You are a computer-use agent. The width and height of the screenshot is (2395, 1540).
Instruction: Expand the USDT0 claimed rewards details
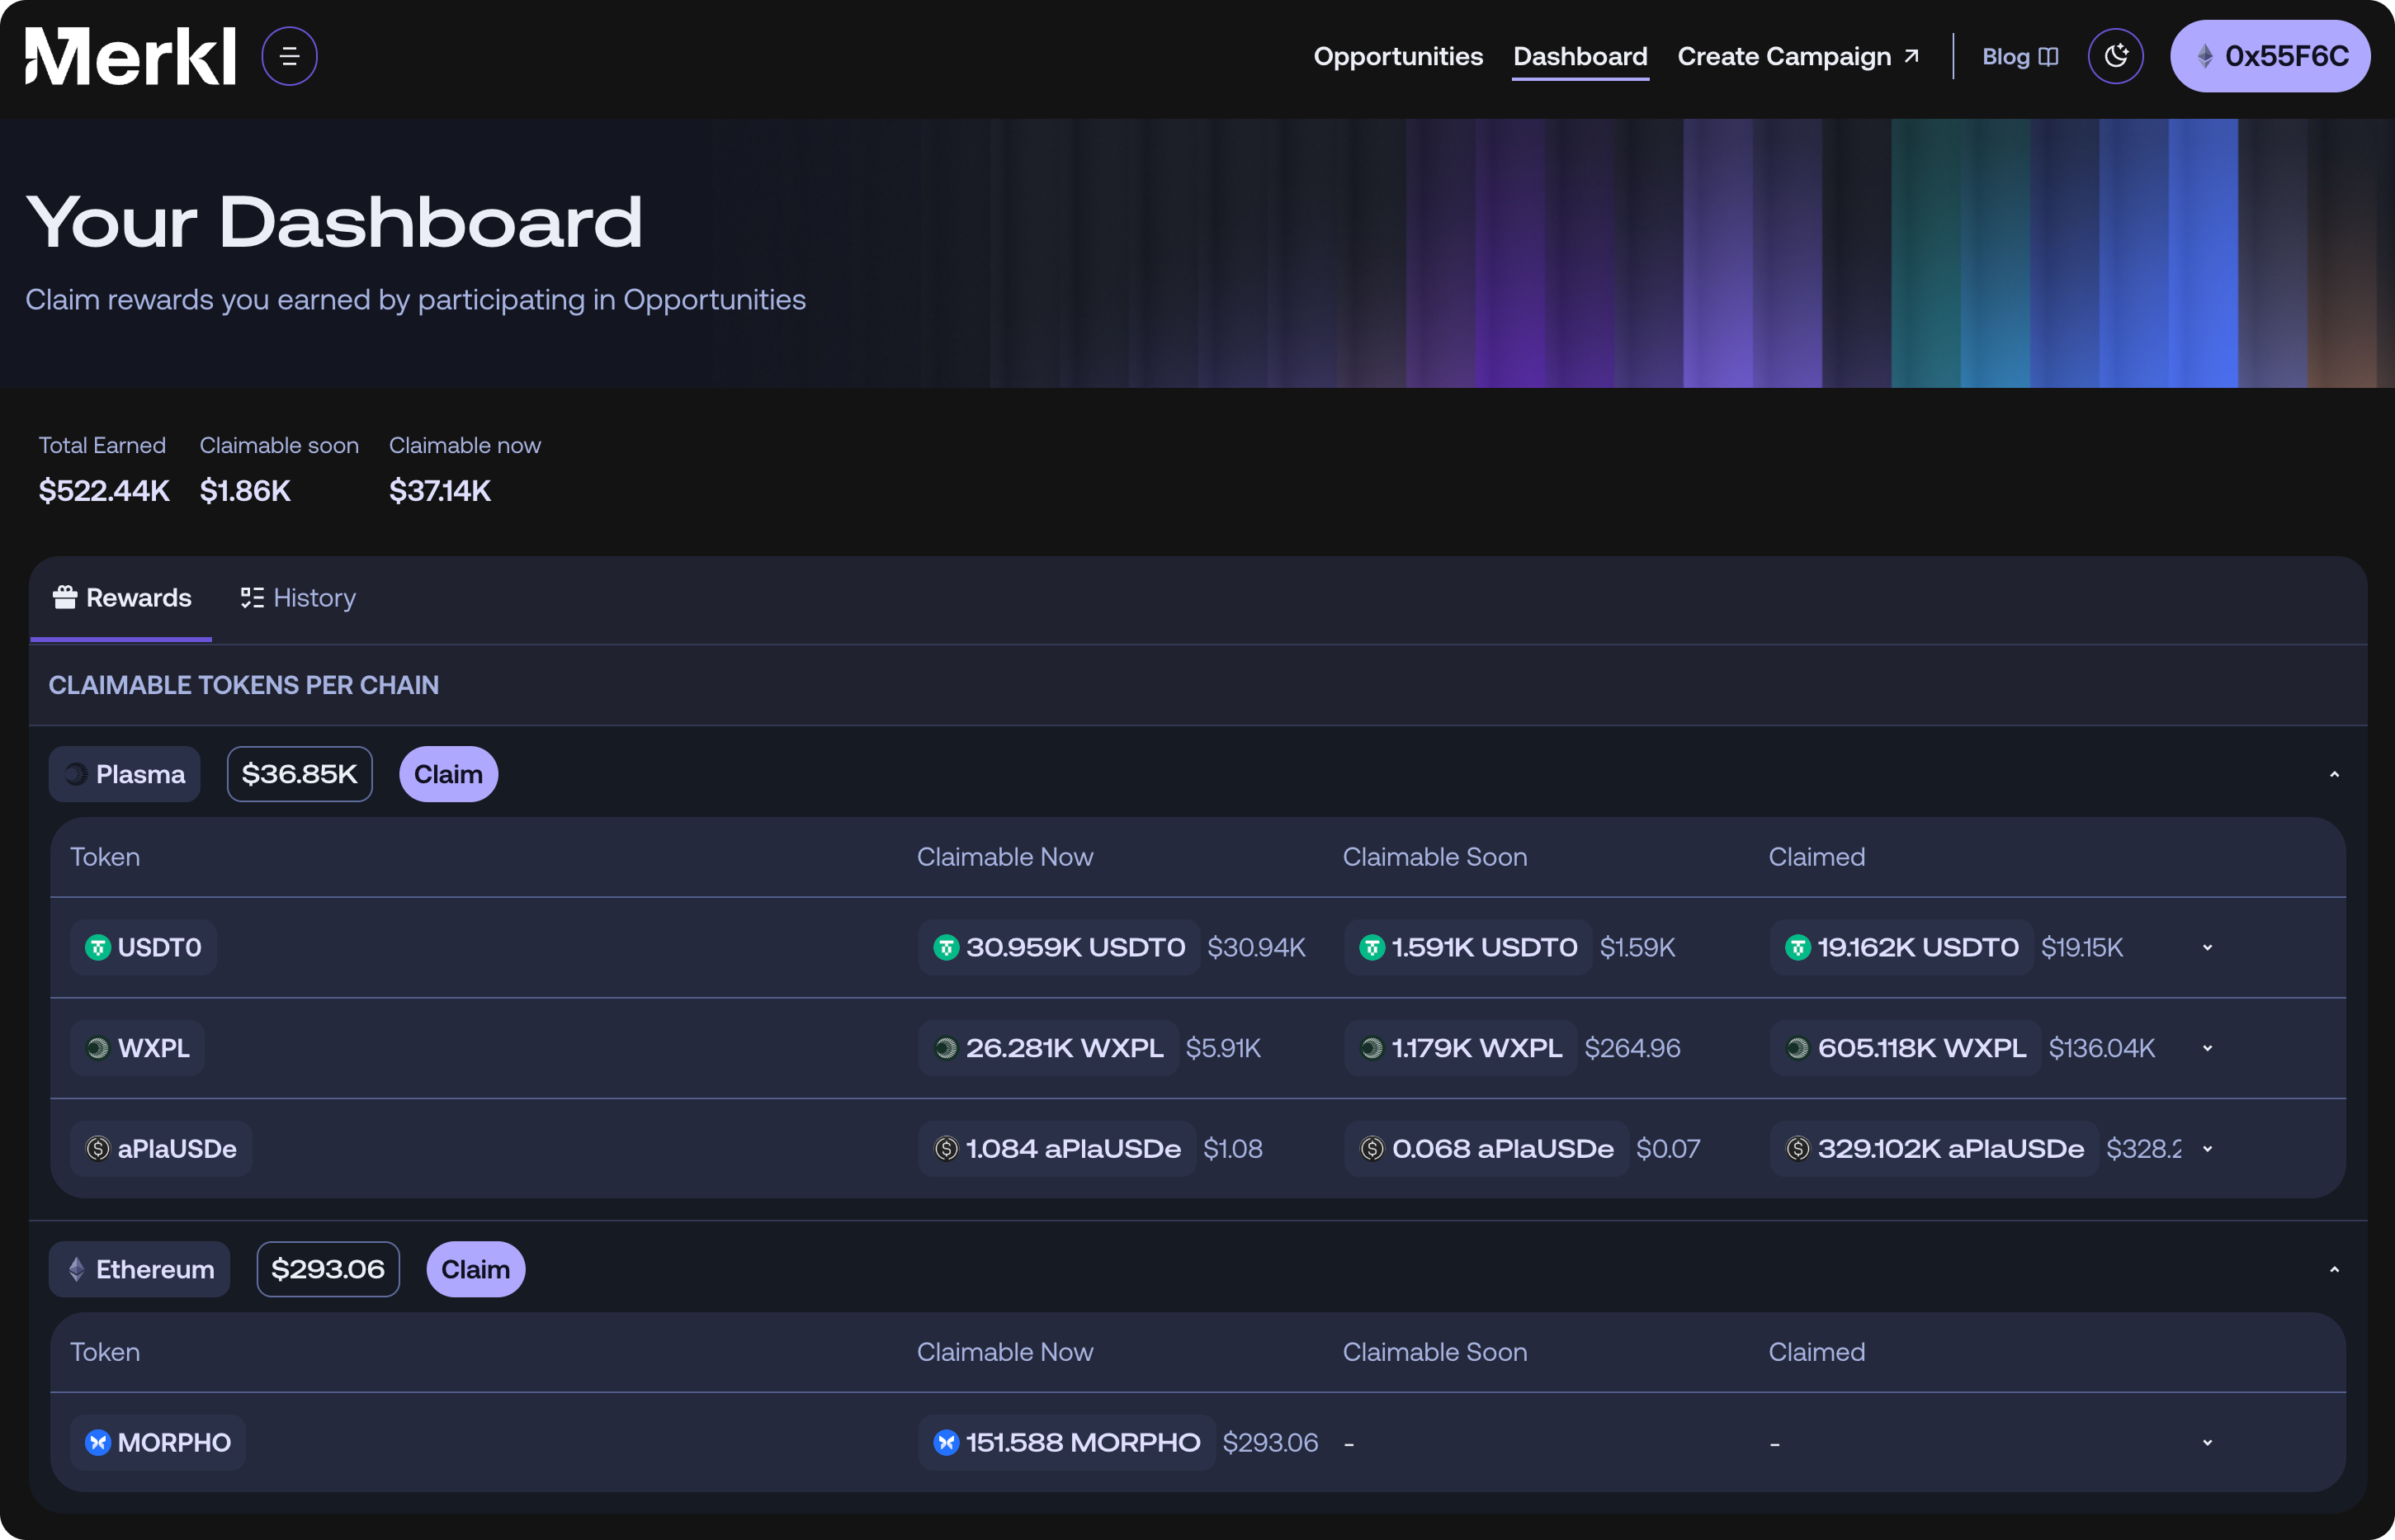2208,947
